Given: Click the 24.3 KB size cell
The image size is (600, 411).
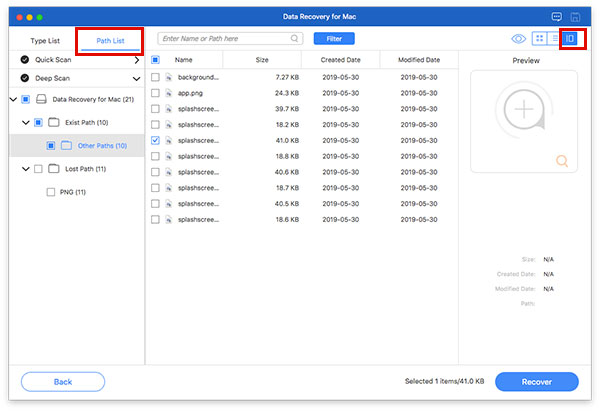Looking at the screenshot, I should tap(287, 93).
